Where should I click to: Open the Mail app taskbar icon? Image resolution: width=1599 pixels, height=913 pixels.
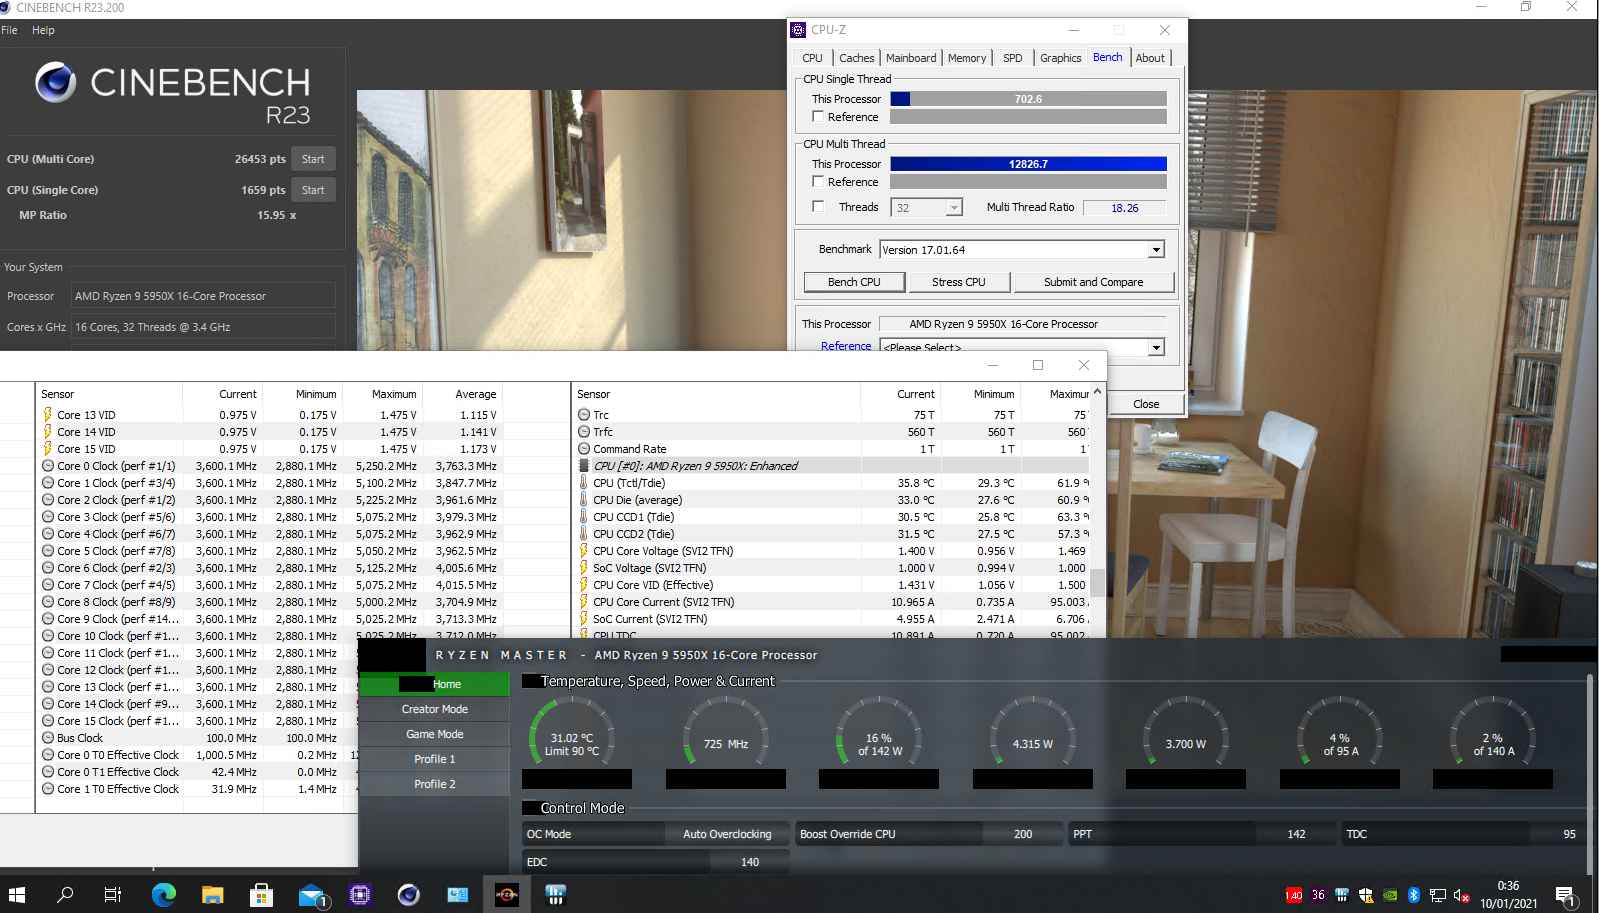click(311, 895)
